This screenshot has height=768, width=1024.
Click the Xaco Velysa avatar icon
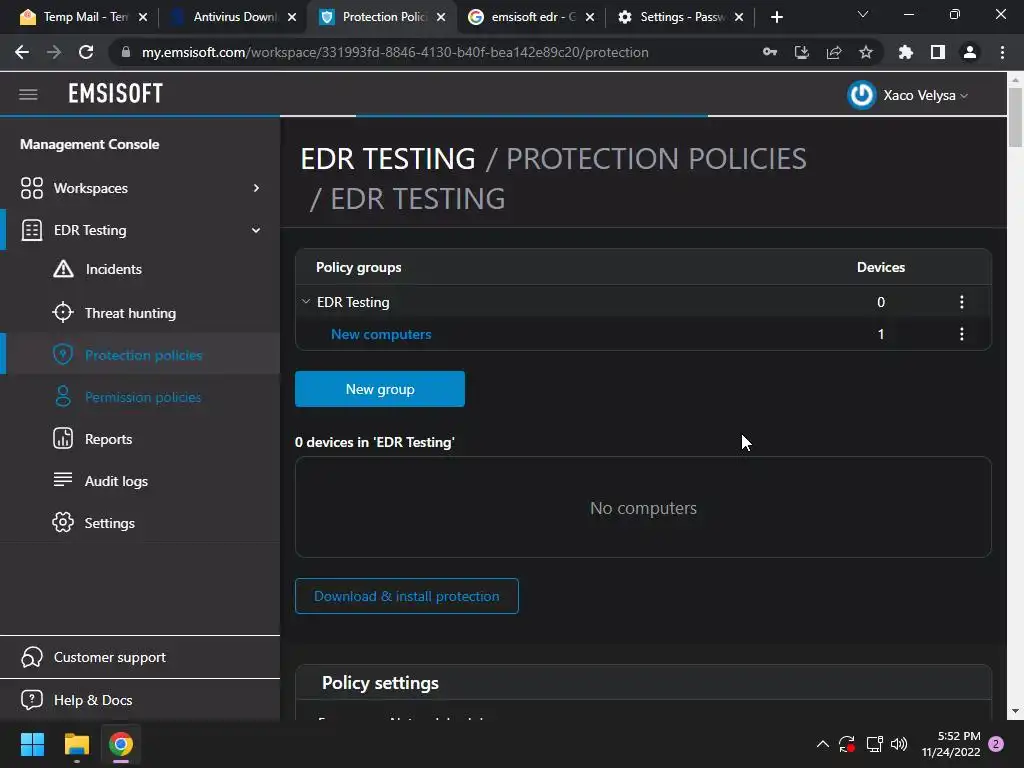point(861,95)
